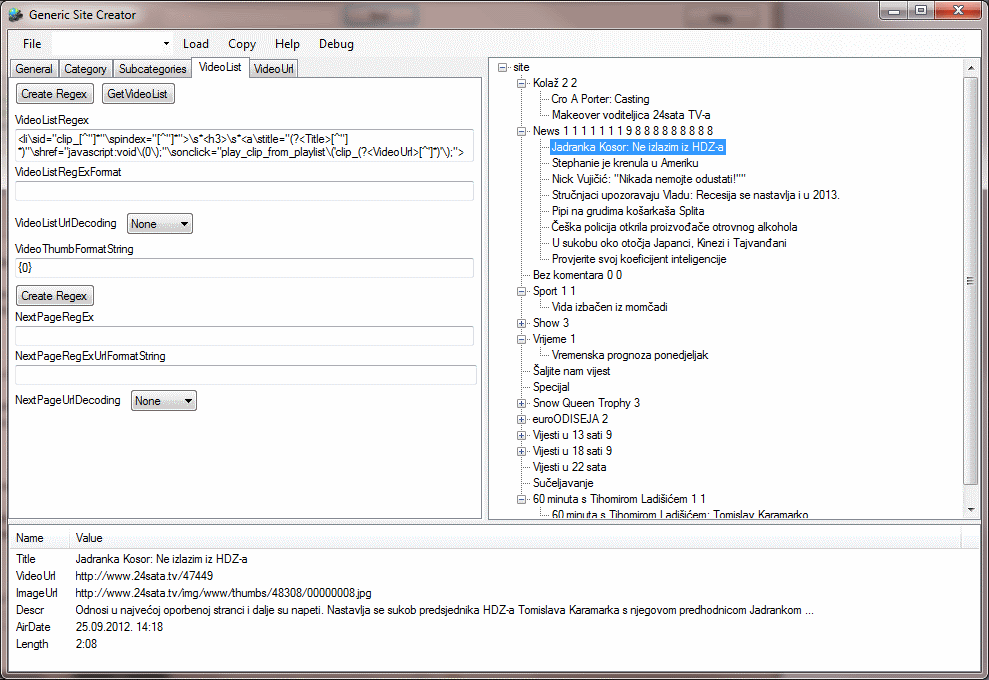Click Create Regex below VideoThumbFormatString
Screen dimensions: 989x680
(x=55, y=296)
